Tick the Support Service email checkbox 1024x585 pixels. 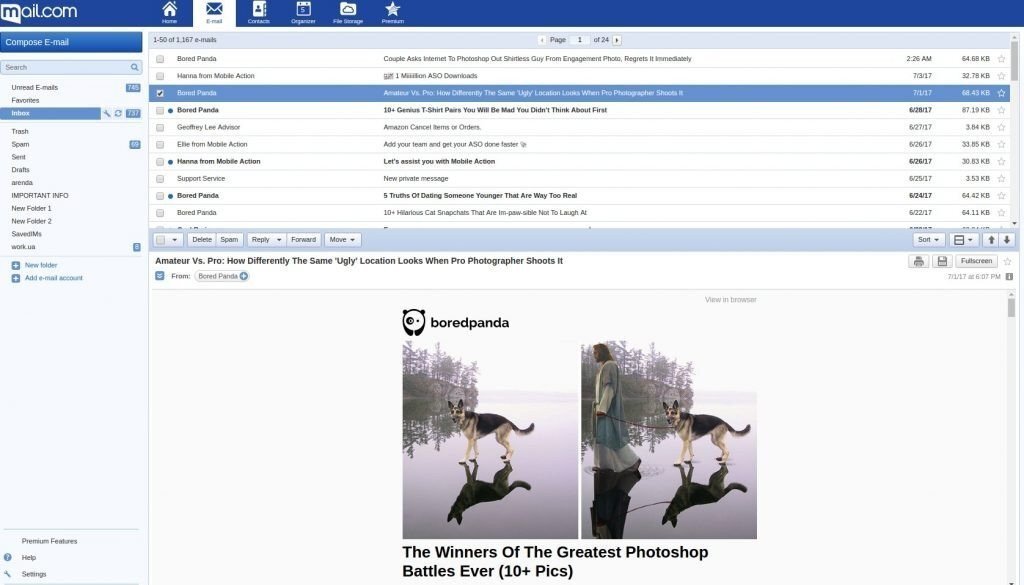tap(160, 178)
